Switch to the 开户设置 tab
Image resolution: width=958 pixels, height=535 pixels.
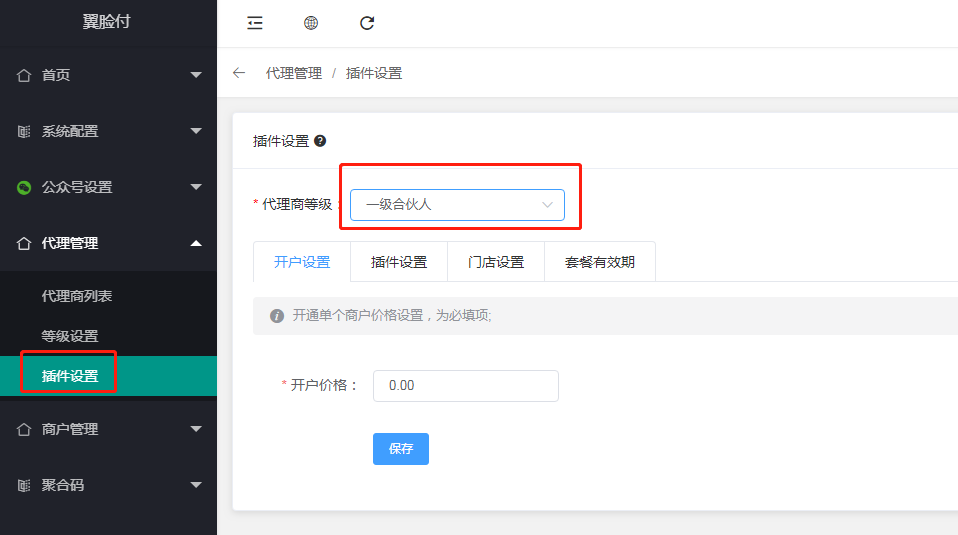click(x=302, y=262)
